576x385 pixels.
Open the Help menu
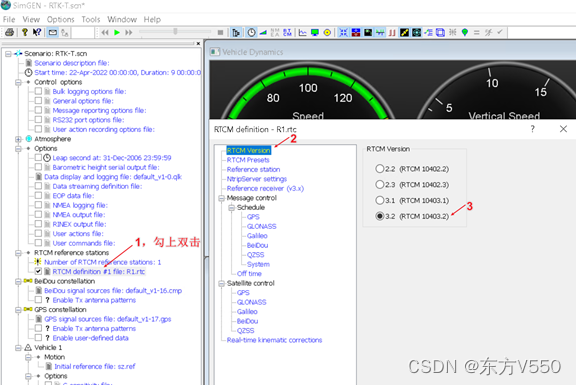152,19
